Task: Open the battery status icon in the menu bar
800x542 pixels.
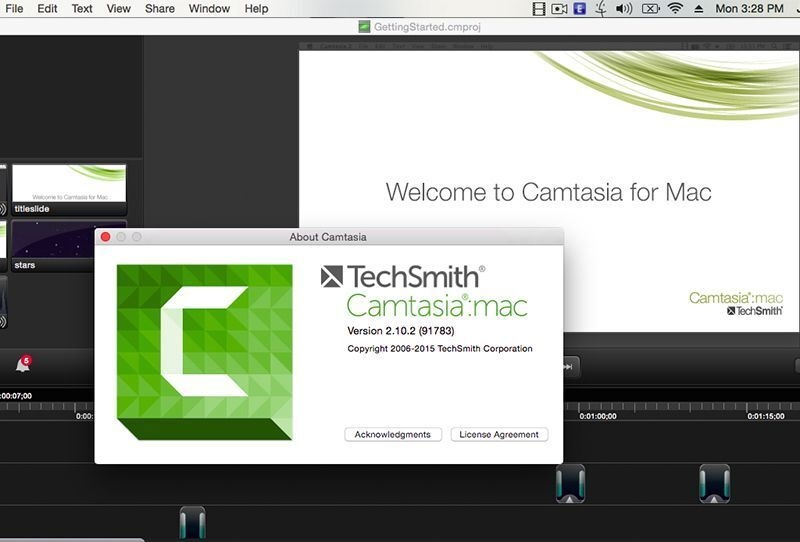Action: 651,9
